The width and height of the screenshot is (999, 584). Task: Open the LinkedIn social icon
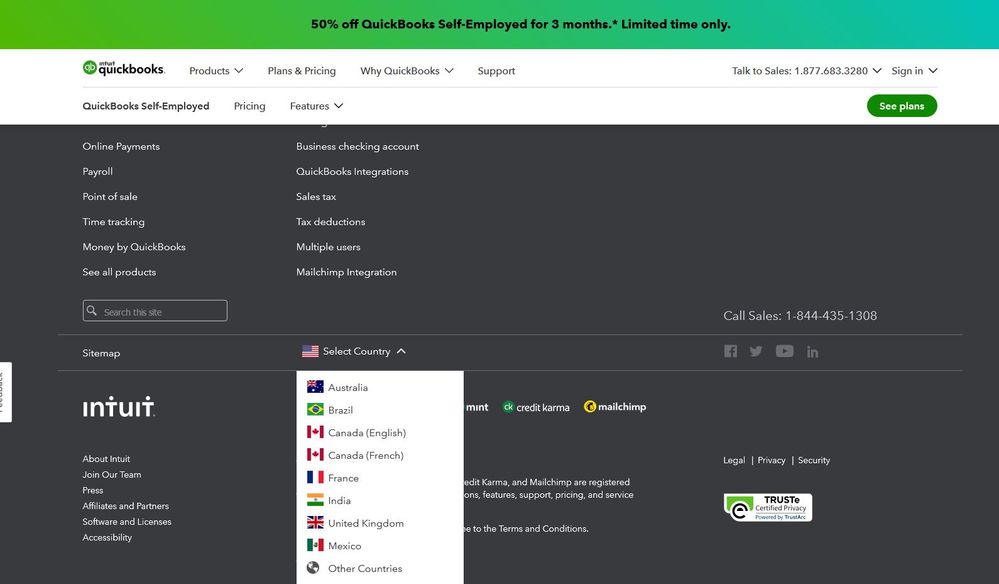tap(812, 352)
